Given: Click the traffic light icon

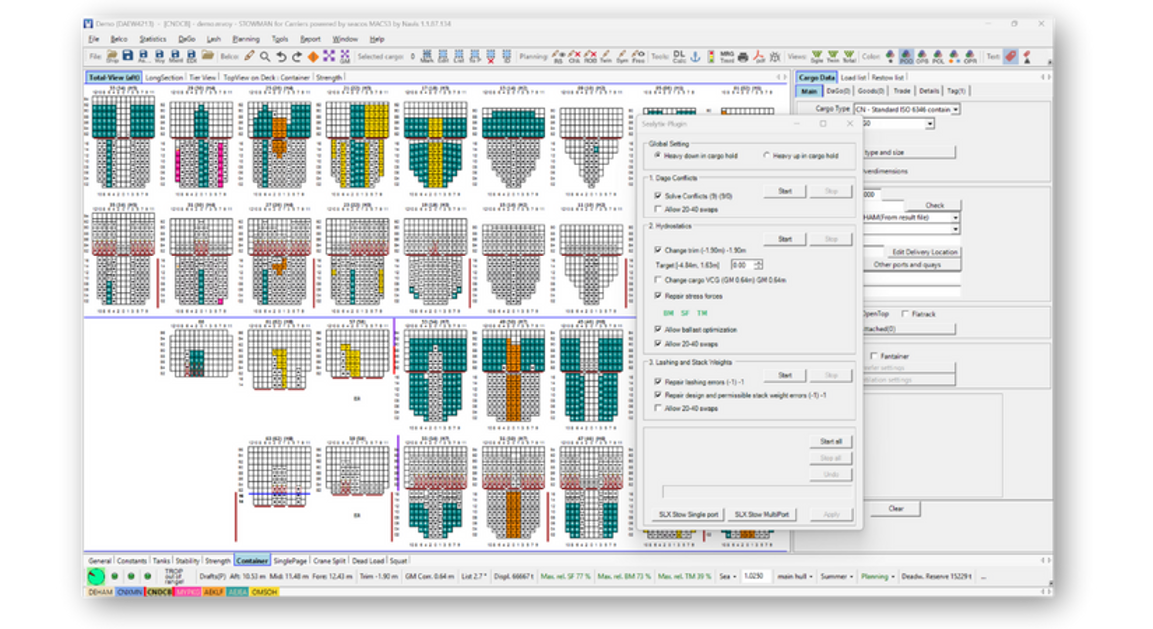Looking at the screenshot, I should (x=712, y=57).
